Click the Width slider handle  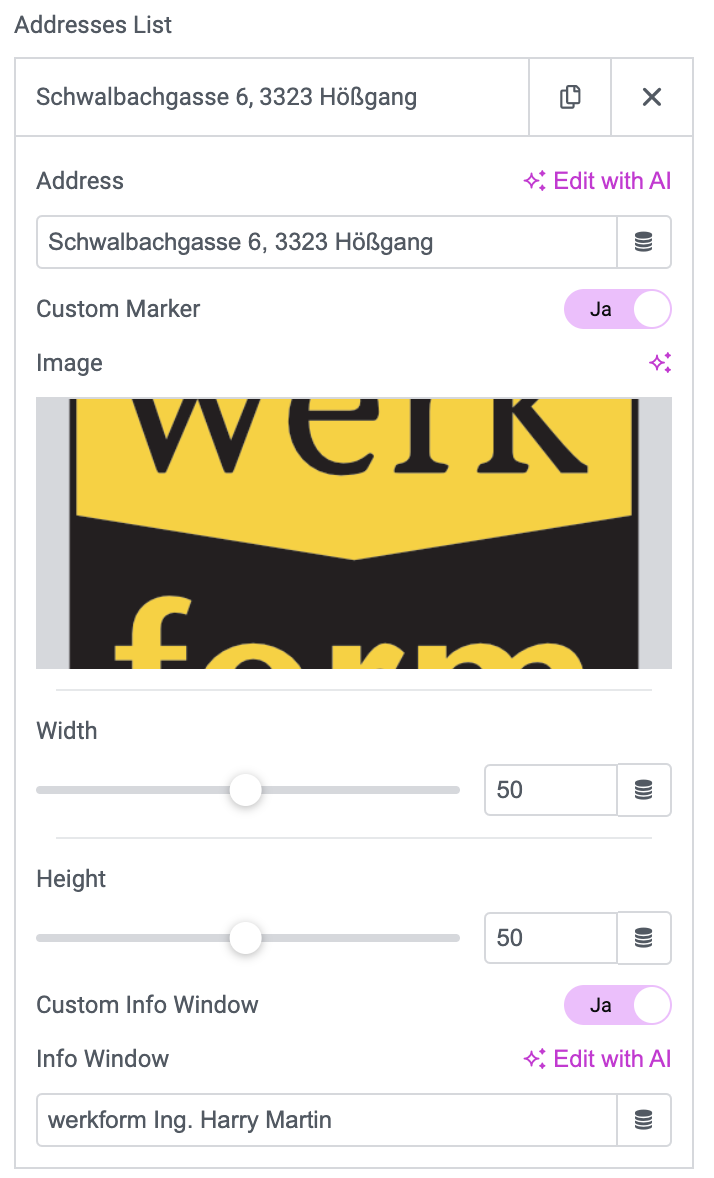pyautogui.click(x=245, y=790)
